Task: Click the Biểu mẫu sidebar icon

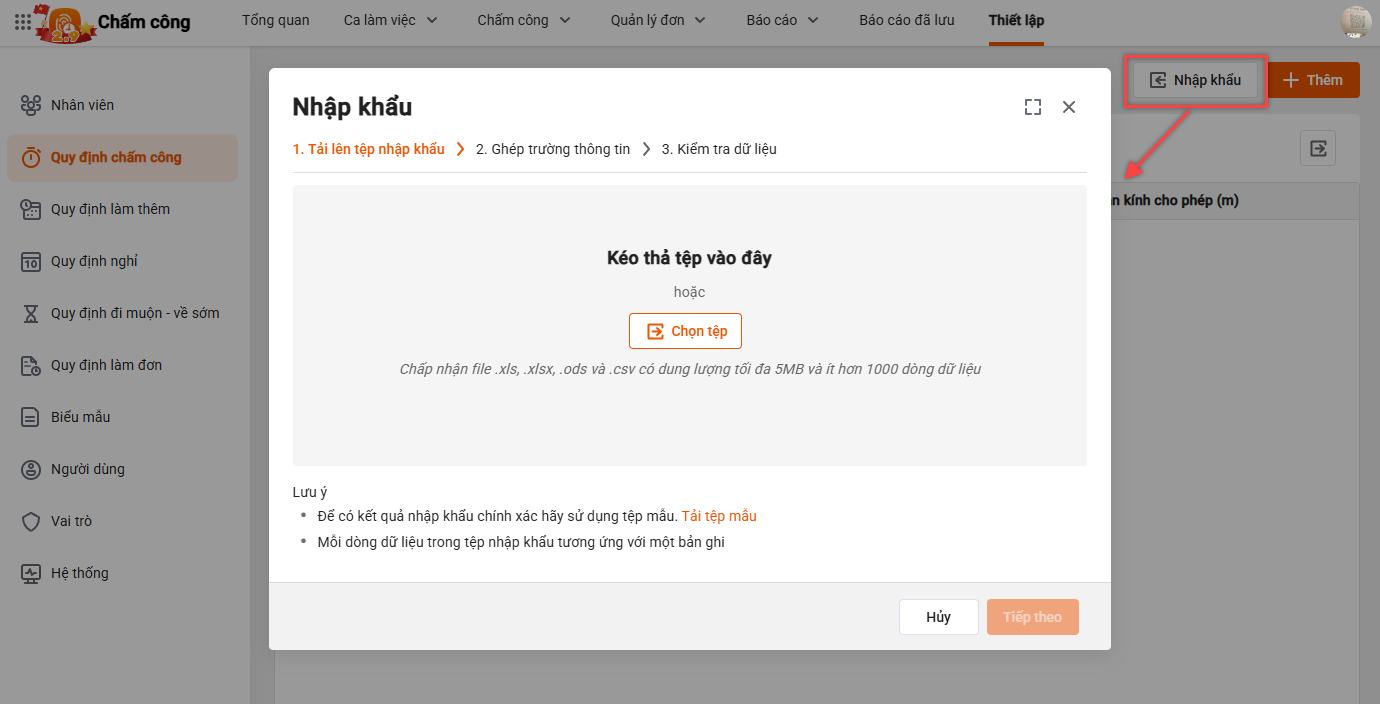Action: click(31, 417)
